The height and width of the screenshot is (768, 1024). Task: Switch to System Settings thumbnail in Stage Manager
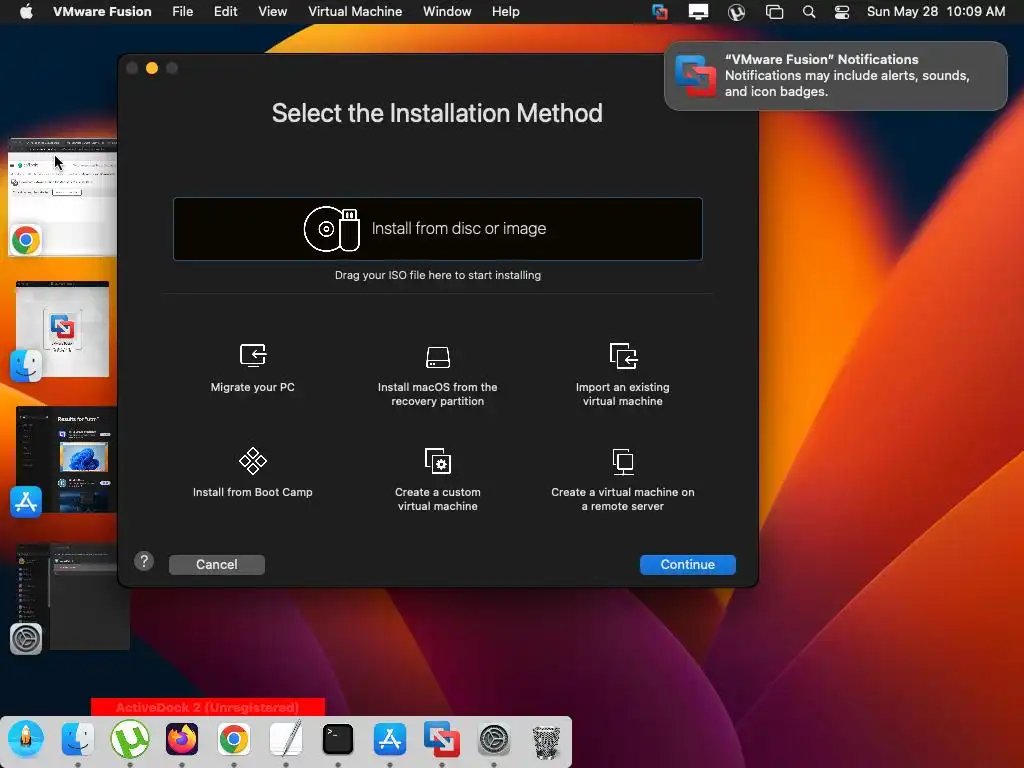pos(73,597)
